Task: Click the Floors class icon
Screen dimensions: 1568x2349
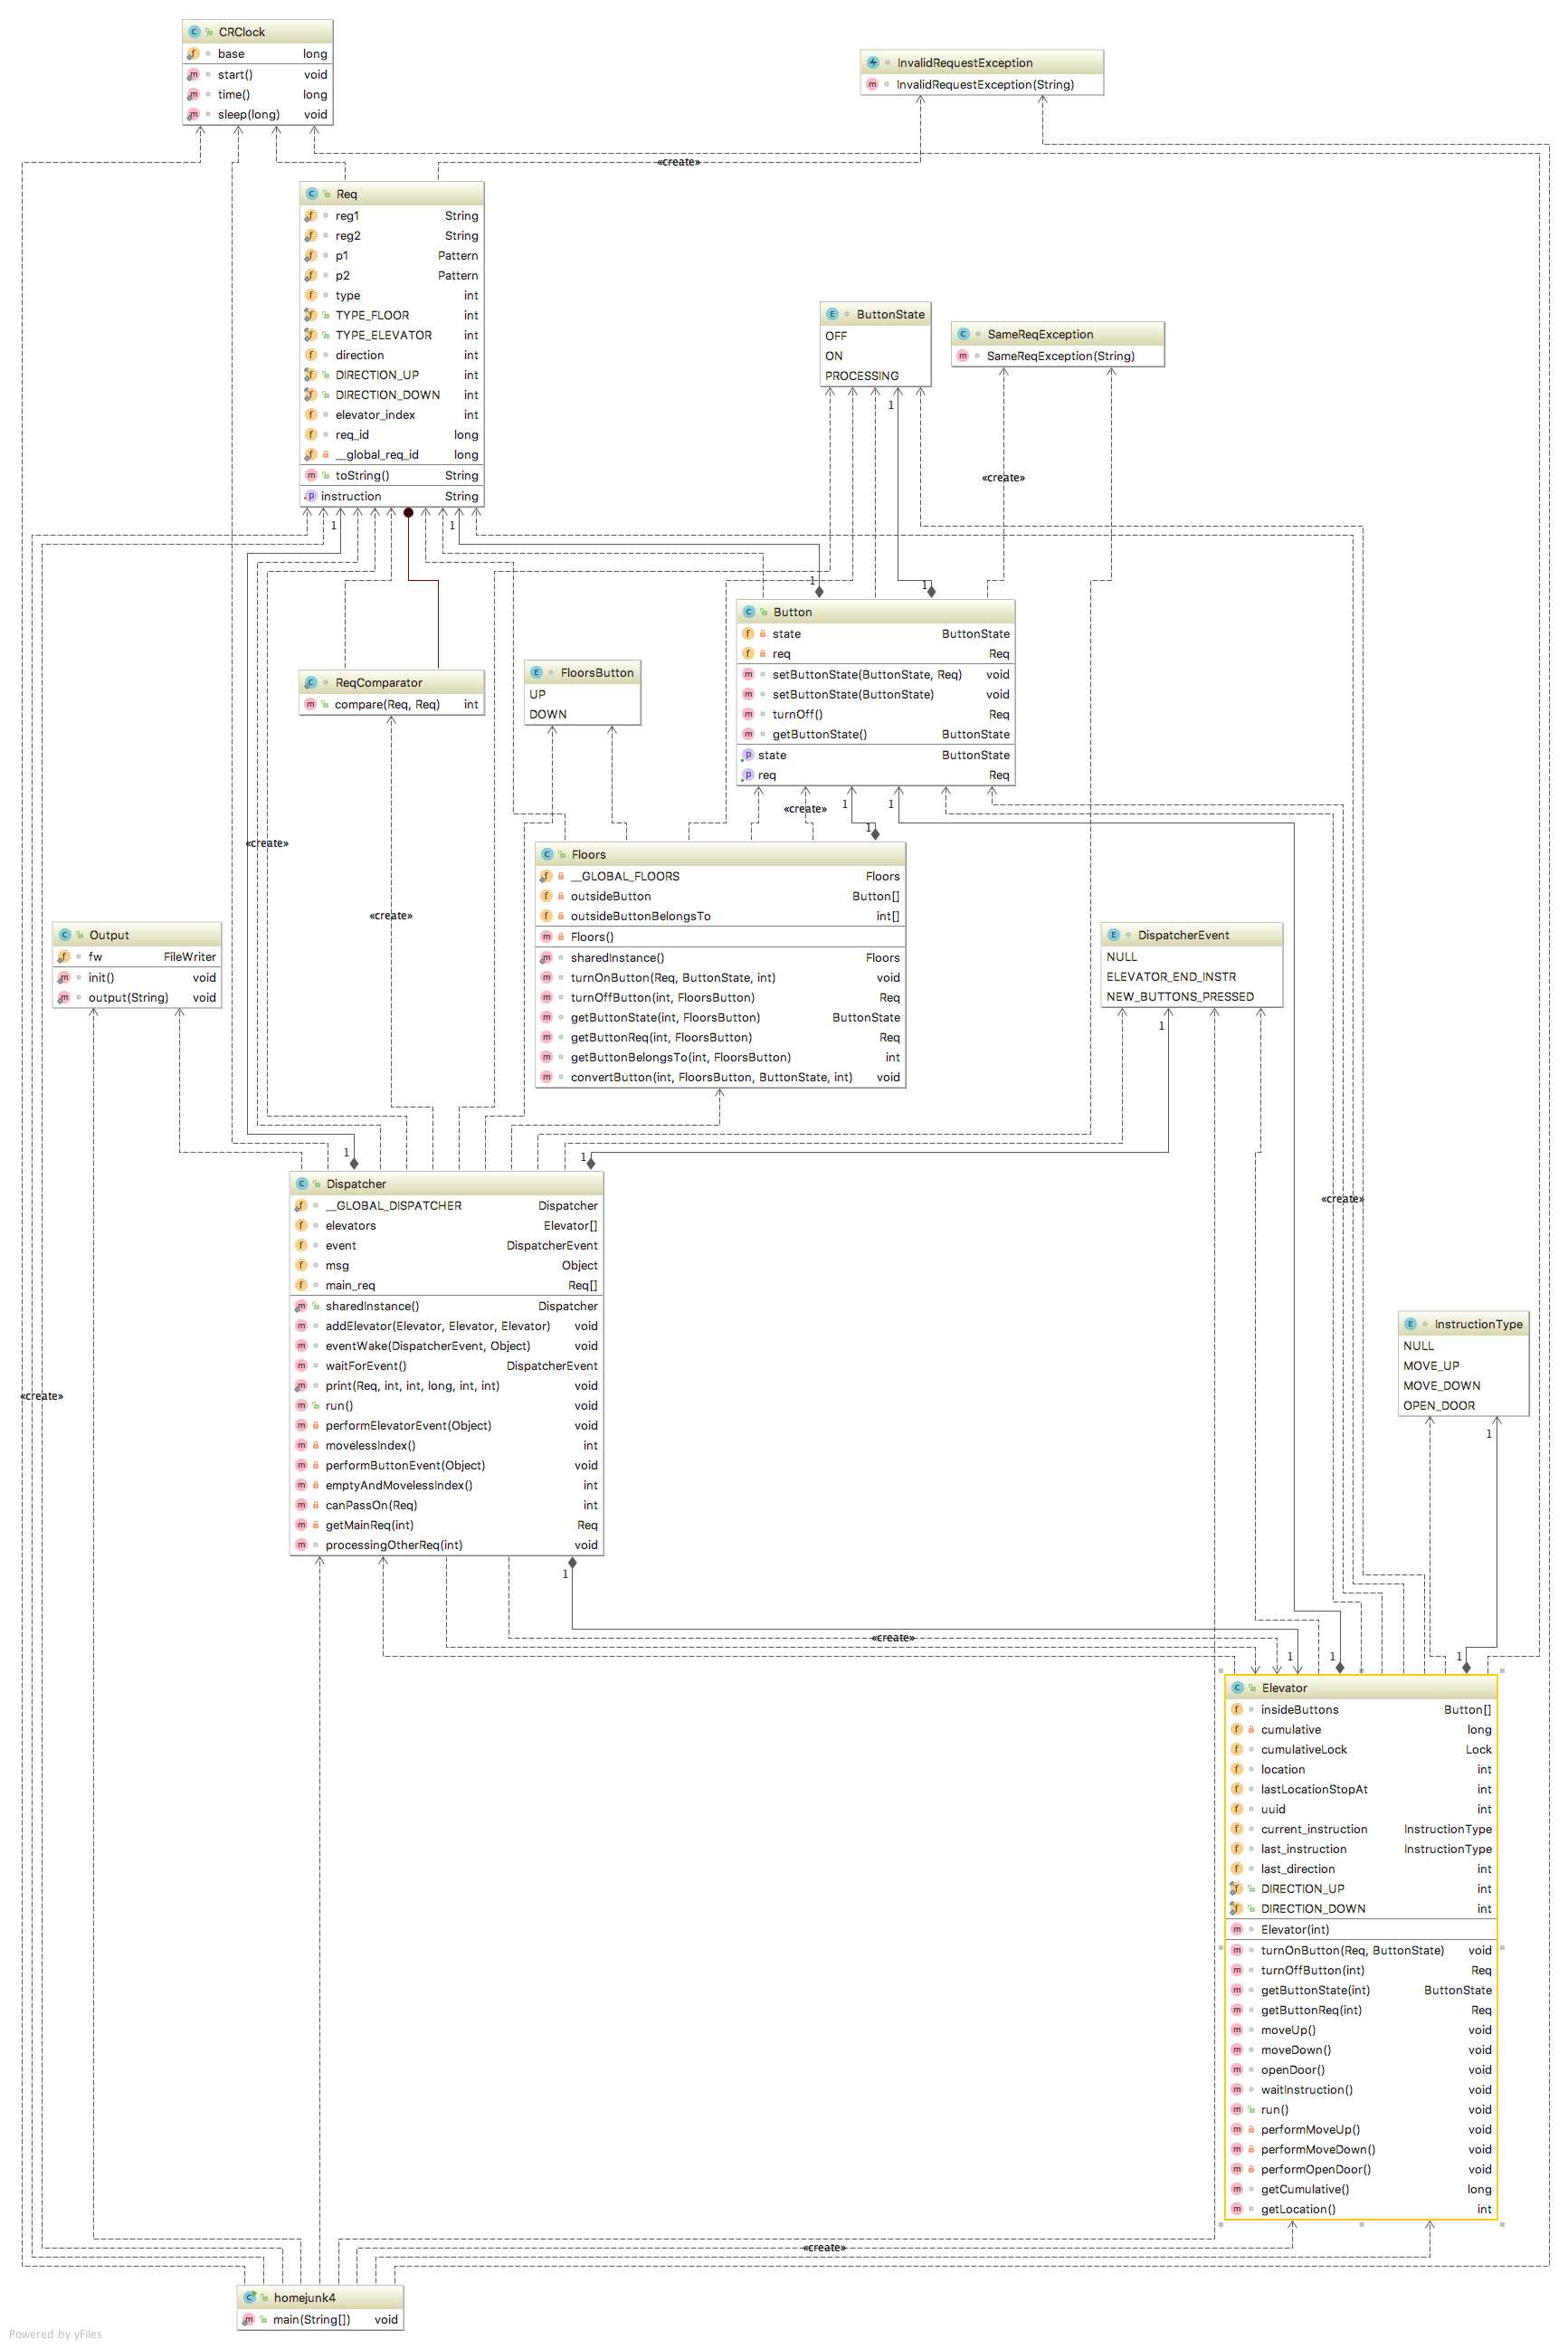Action: tap(546, 855)
